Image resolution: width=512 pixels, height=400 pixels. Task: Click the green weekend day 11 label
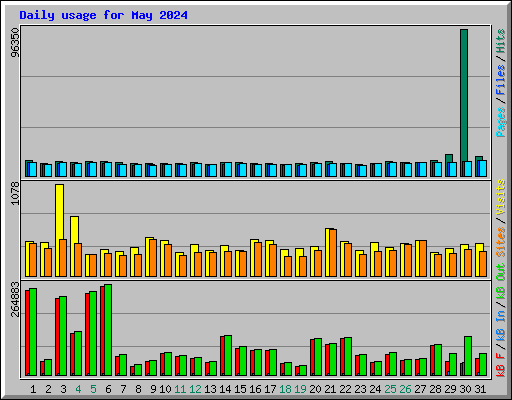(x=180, y=389)
